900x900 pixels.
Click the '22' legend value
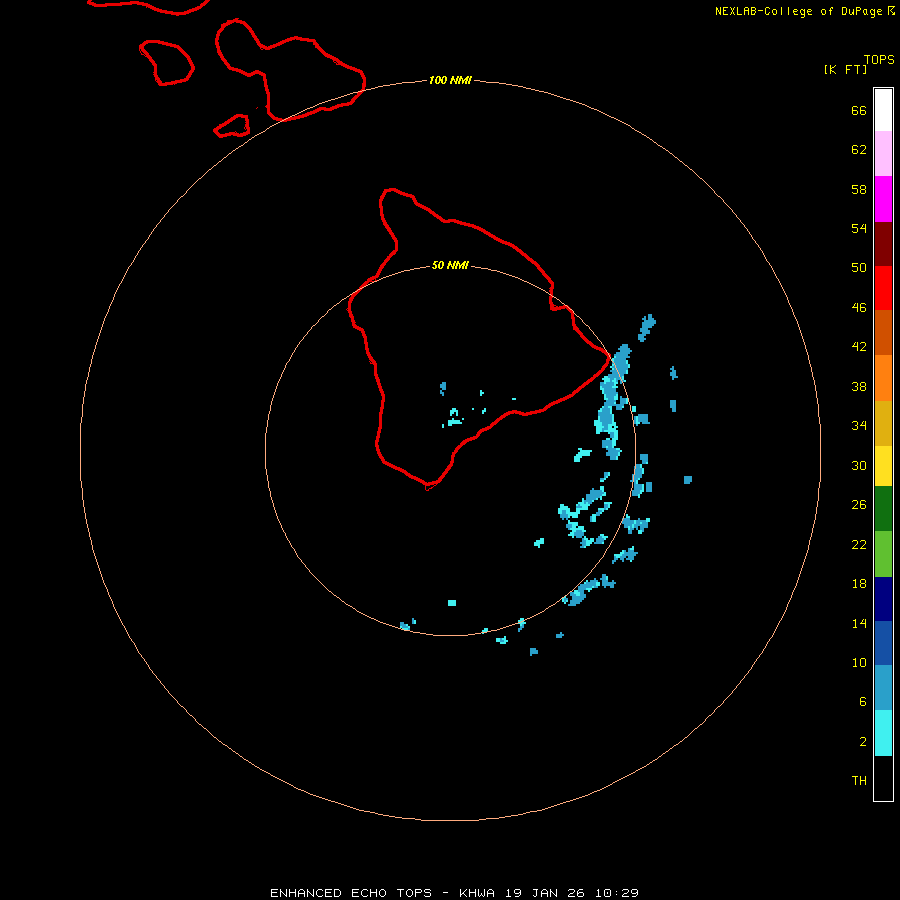pyautogui.click(x=859, y=545)
